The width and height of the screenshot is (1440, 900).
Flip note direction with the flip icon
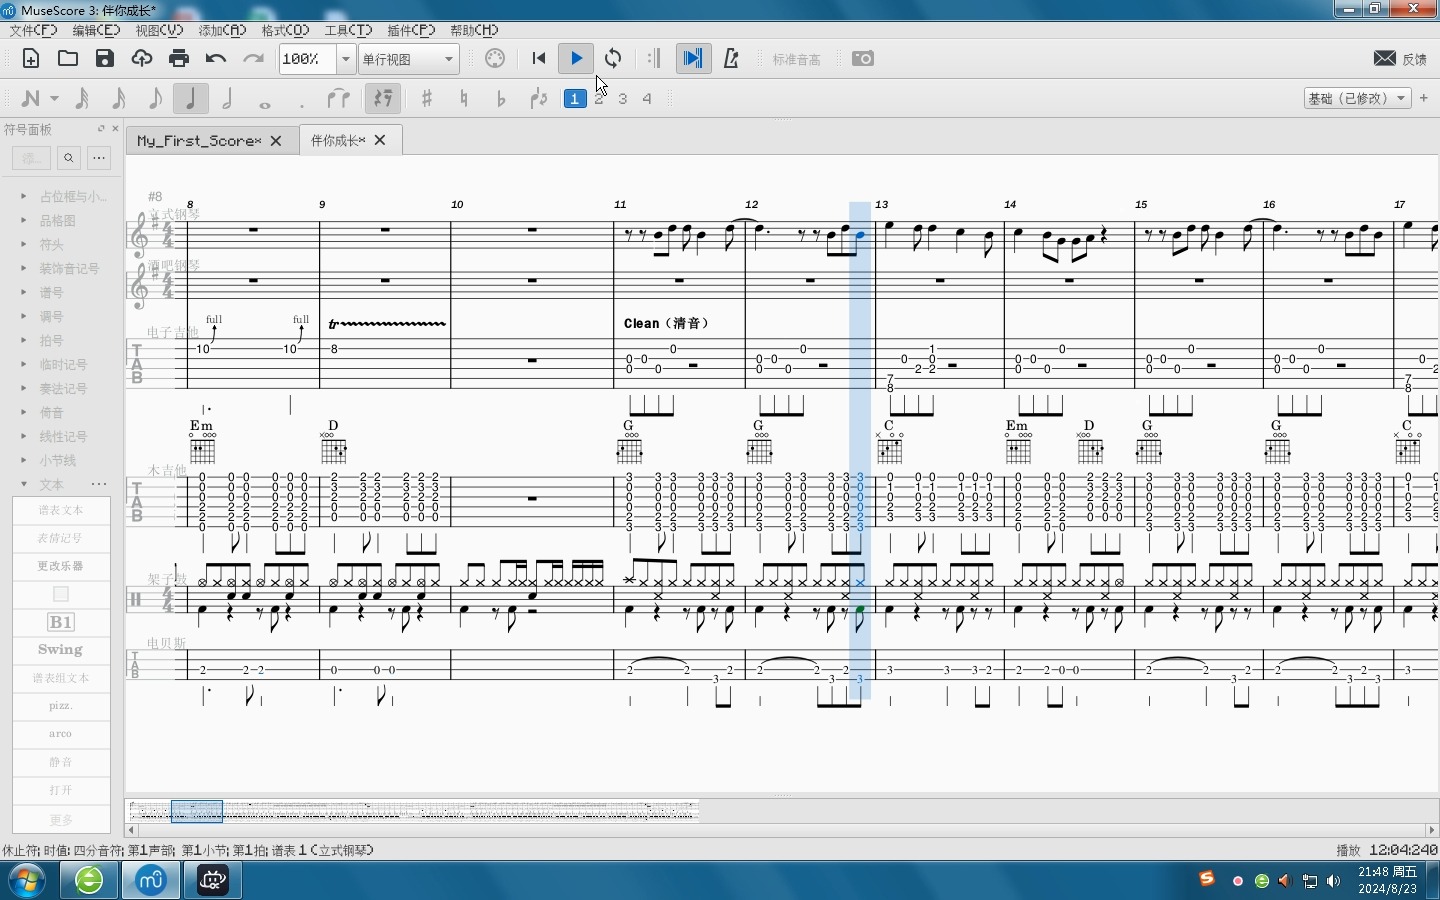pyautogui.click(x=539, y=98)
